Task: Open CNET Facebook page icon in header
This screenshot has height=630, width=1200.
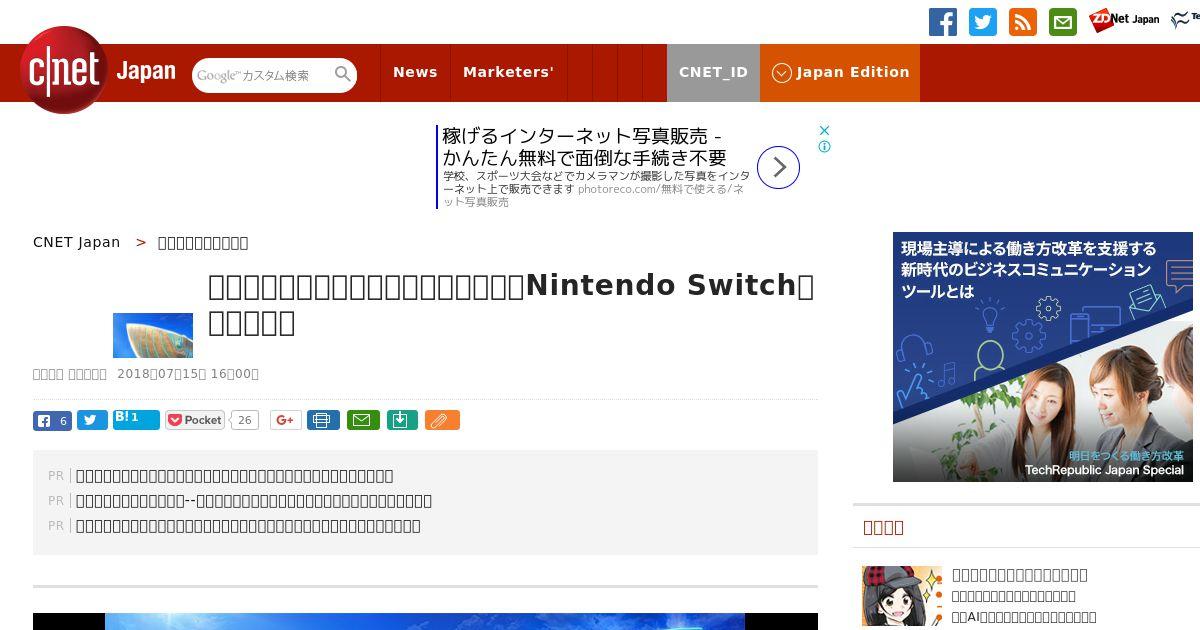Action: (943, 22)
